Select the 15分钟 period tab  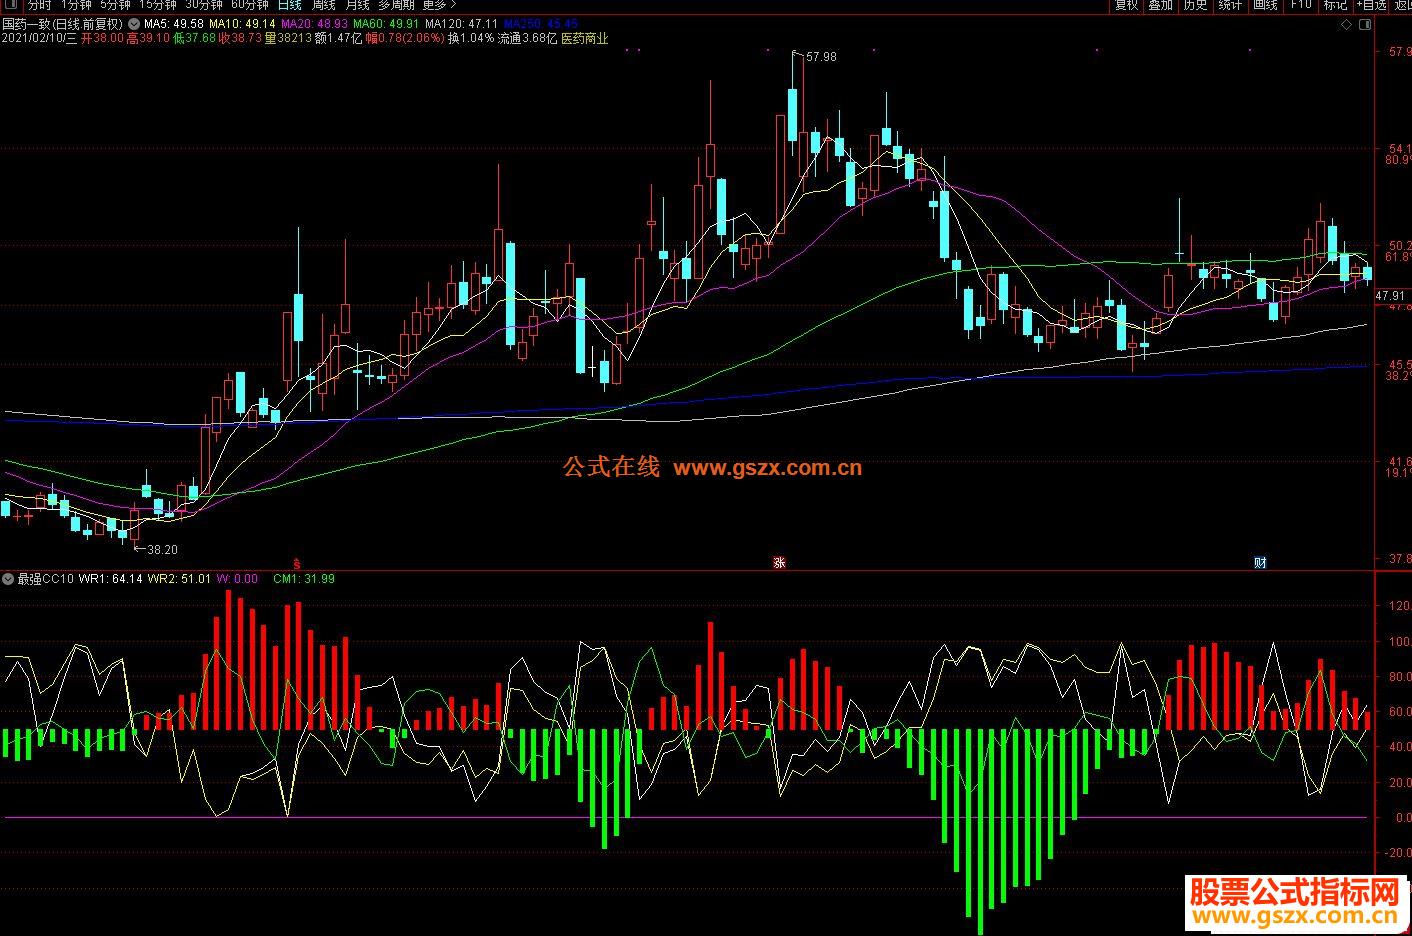click(159, 5)
